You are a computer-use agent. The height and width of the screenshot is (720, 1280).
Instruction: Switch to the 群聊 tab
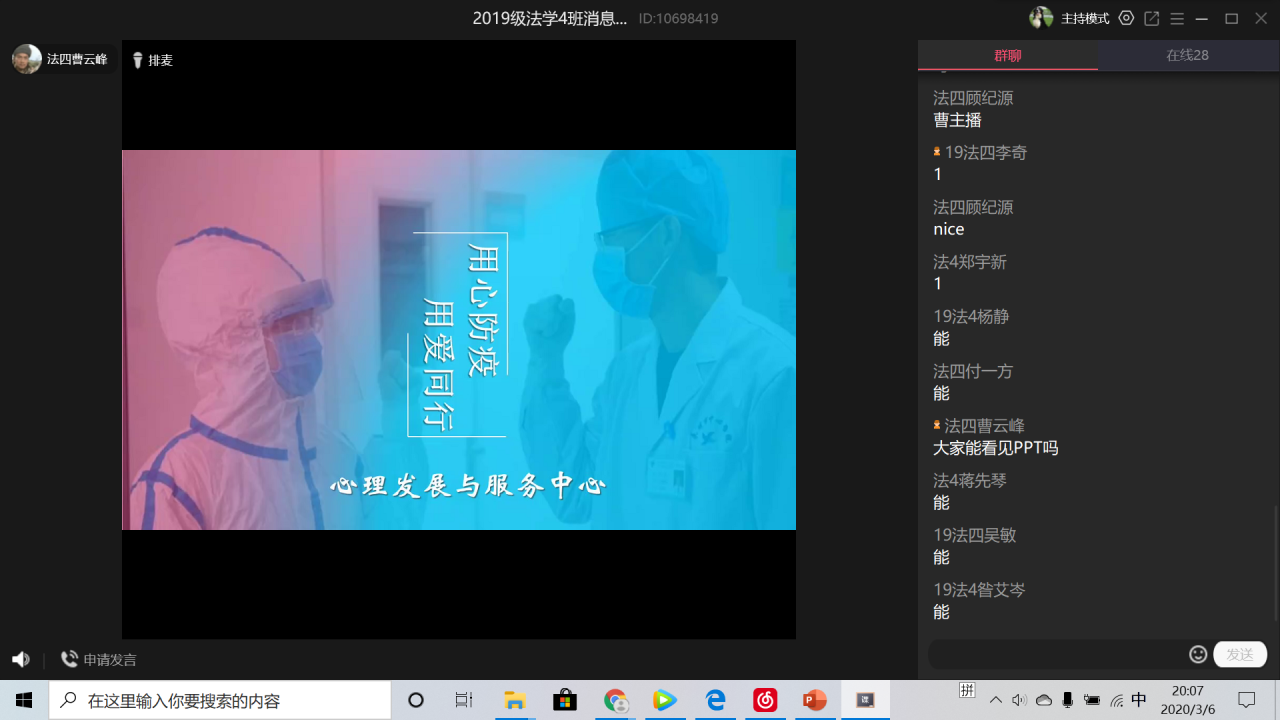pos(1007,55)
